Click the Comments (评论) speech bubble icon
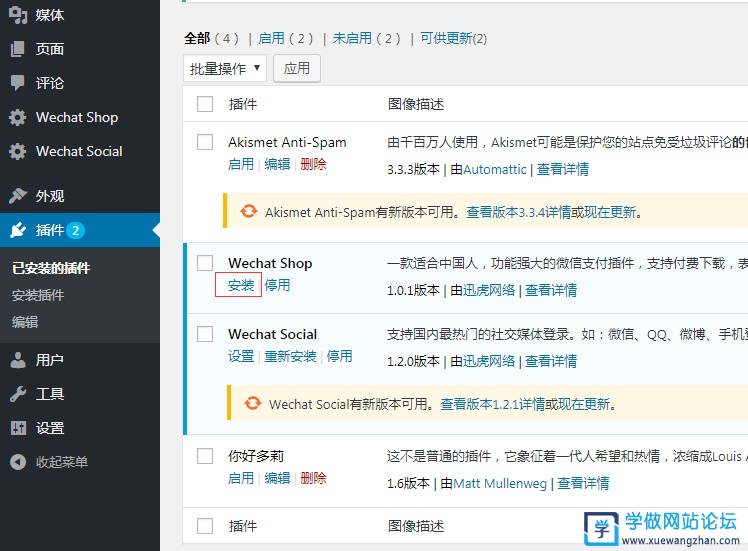The height and width of the screenshot is (551, 748). pos(17,83)
